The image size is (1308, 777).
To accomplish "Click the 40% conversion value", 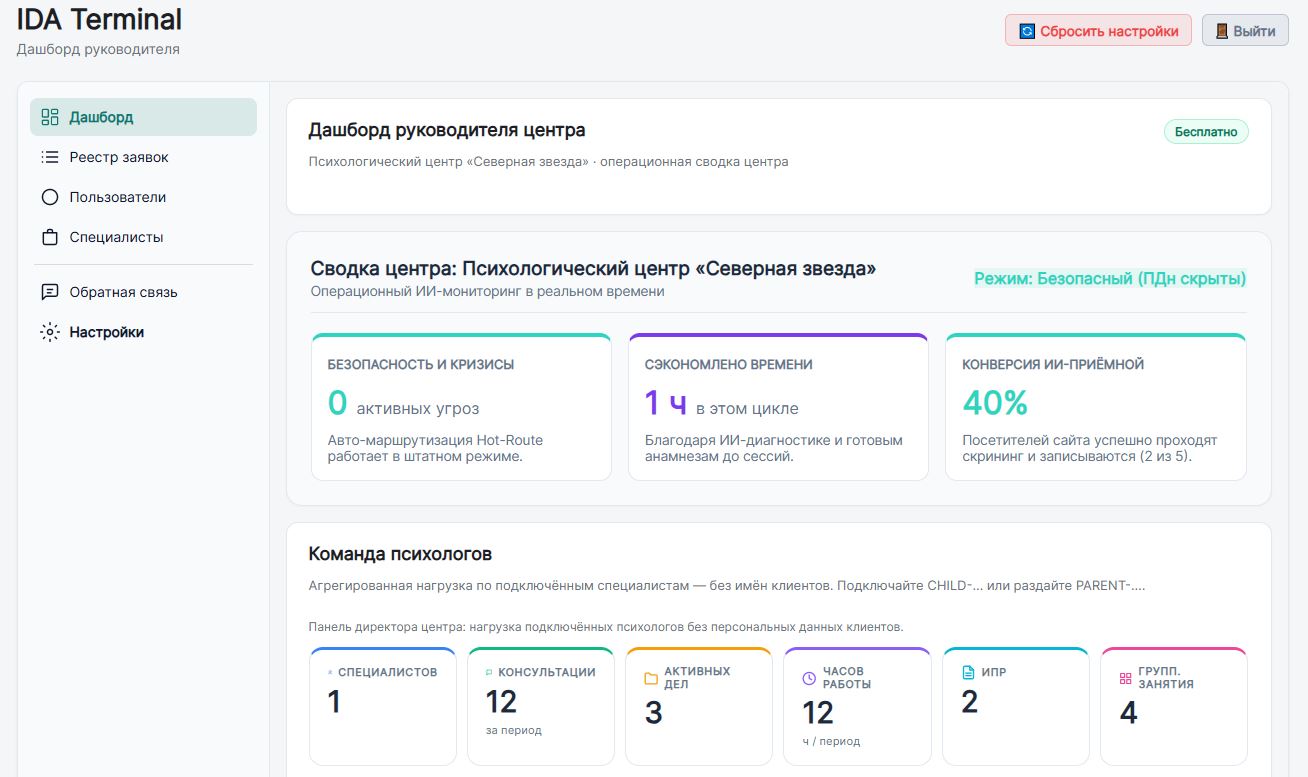I will pyautogui.click(x=995, y=403).
